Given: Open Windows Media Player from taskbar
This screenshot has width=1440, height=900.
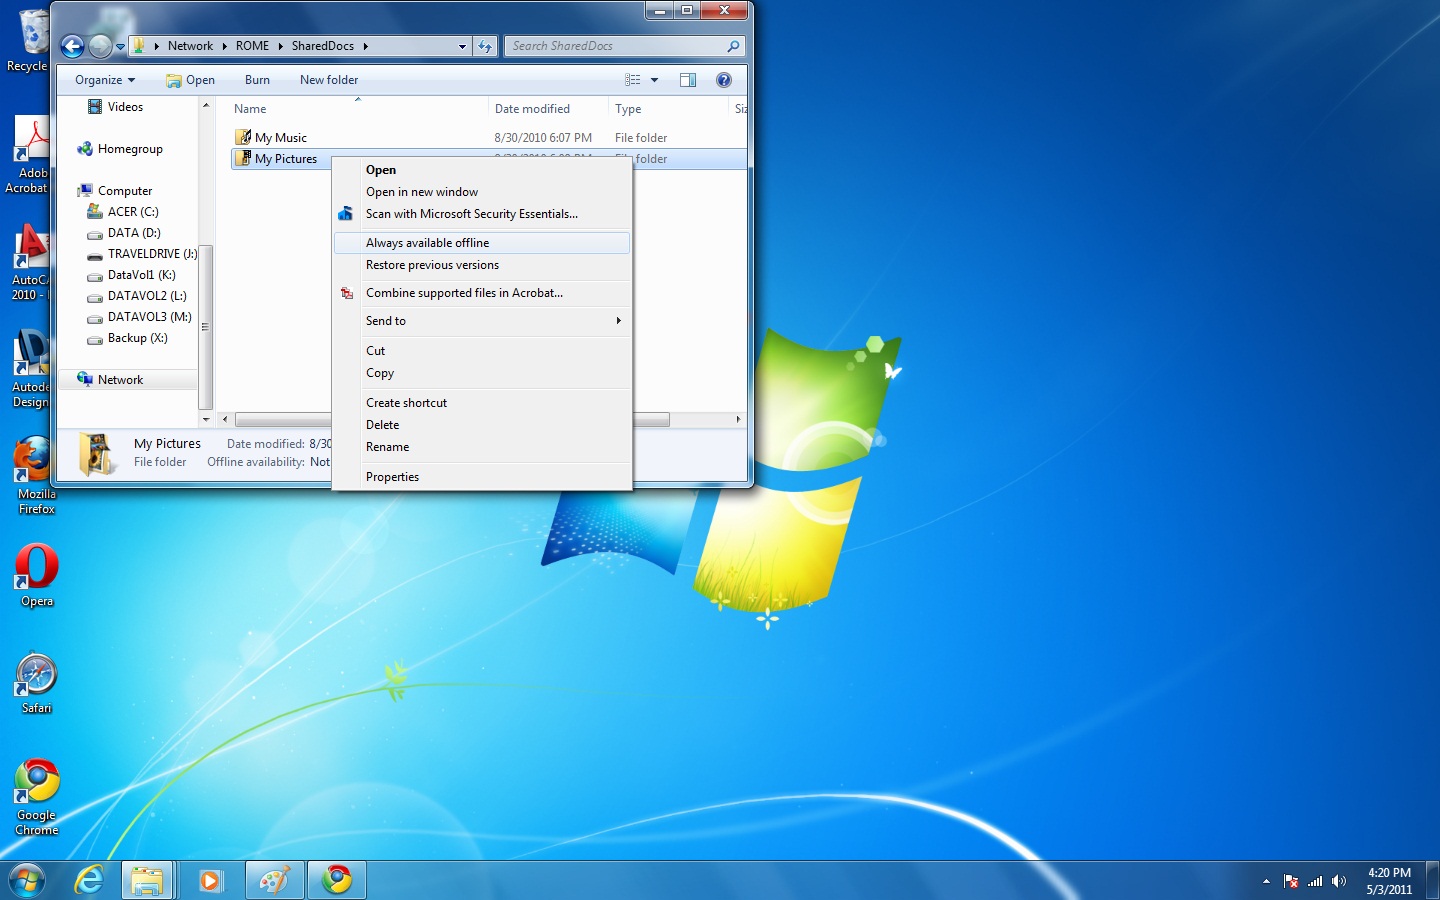Looking at the screenshot, I should 211,880.
